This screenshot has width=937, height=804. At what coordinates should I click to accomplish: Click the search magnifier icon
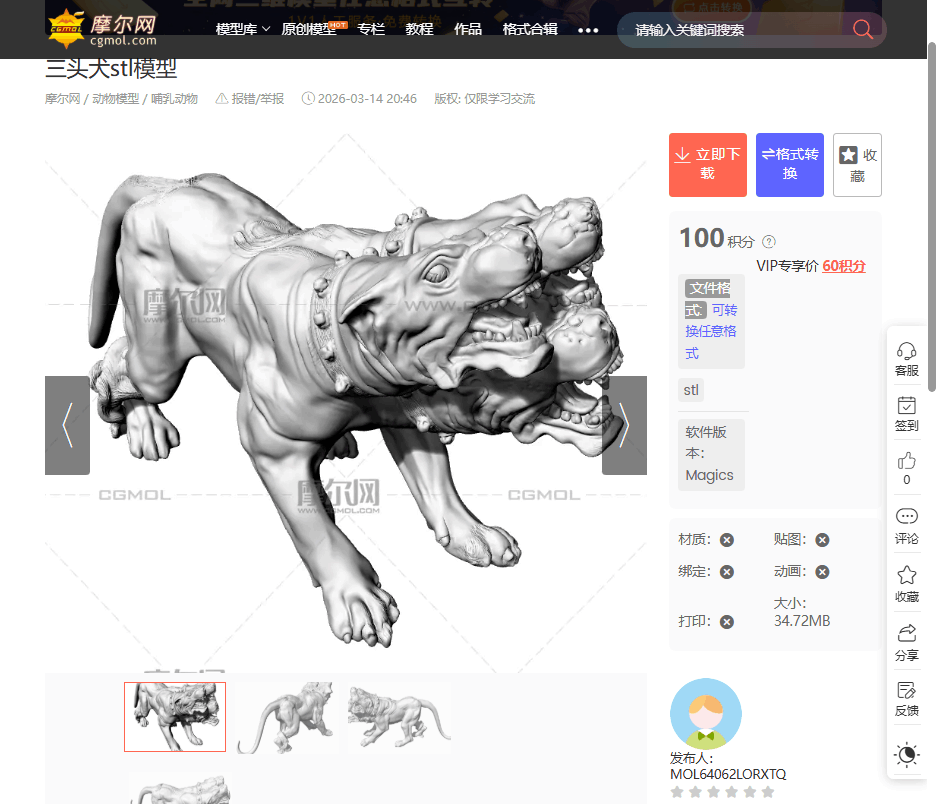[x=862, y=30]
